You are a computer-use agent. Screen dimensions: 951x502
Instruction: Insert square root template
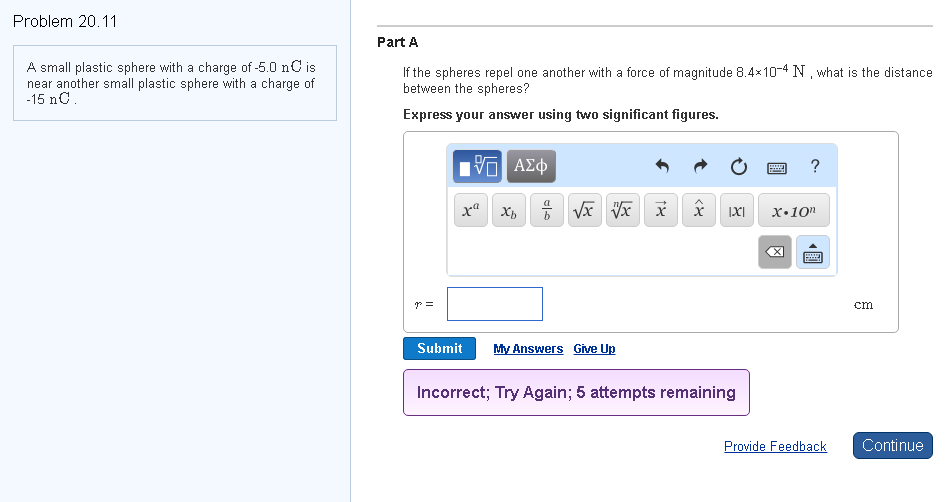[x=585, y=210]
